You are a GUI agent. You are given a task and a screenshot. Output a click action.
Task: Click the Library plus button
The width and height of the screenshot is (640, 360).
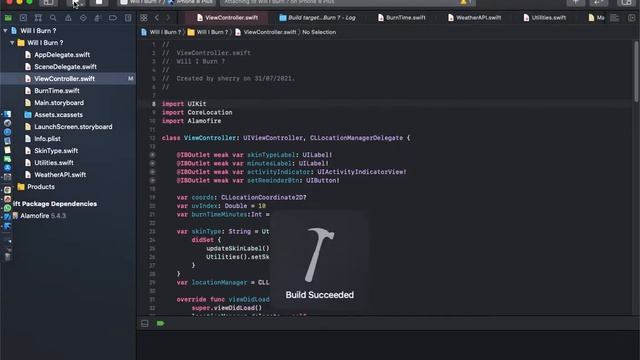(576, 2)
